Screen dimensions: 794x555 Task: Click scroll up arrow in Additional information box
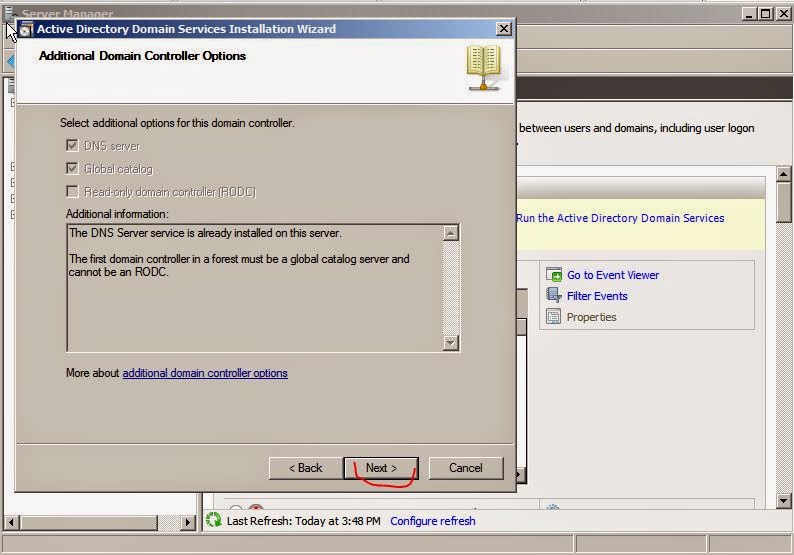click(451, 233)
